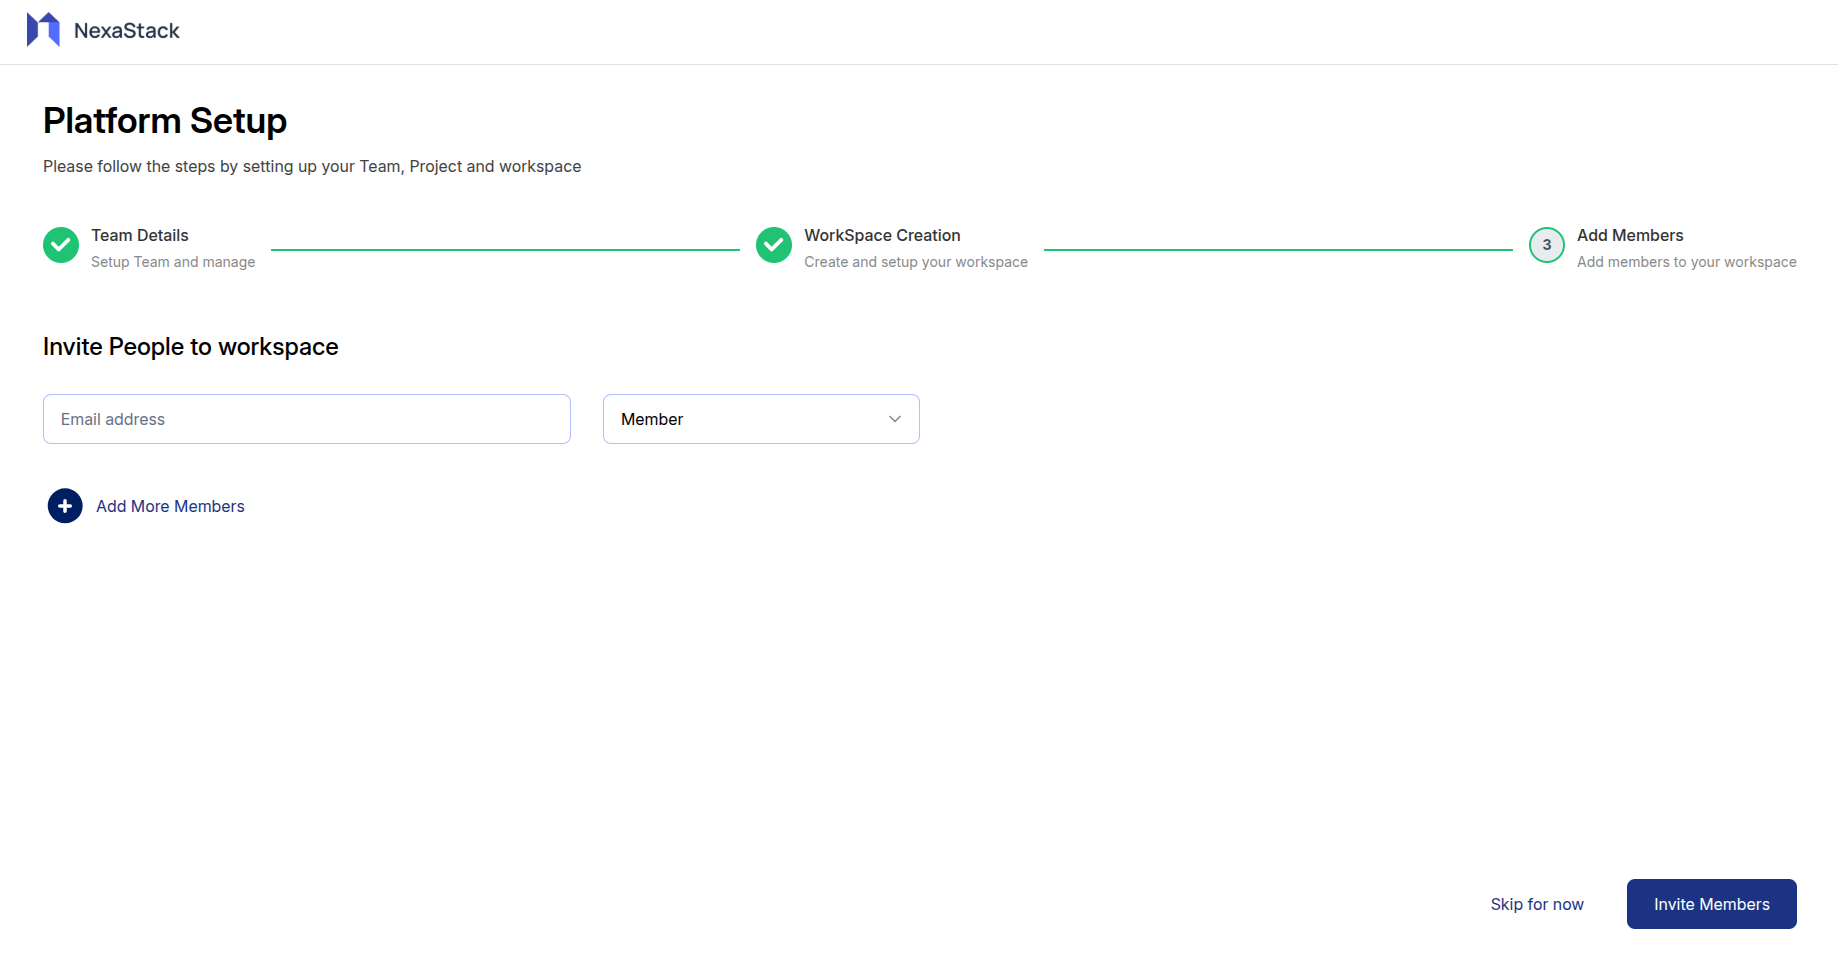Click the Skip for now link
This screenshot has width=1838, height=955.
pyautogui.click(x=1537, y=903)
